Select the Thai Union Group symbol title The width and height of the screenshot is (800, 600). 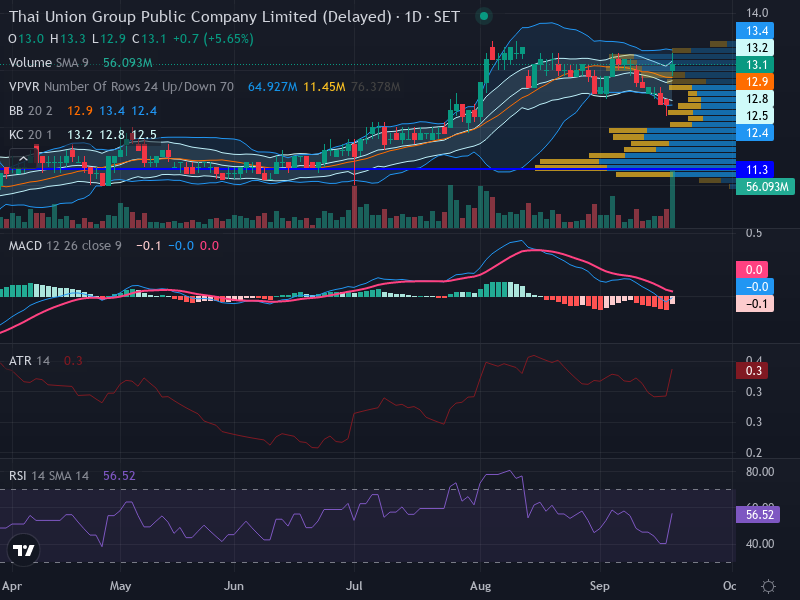pyautogui.click(x=200, y=17)
